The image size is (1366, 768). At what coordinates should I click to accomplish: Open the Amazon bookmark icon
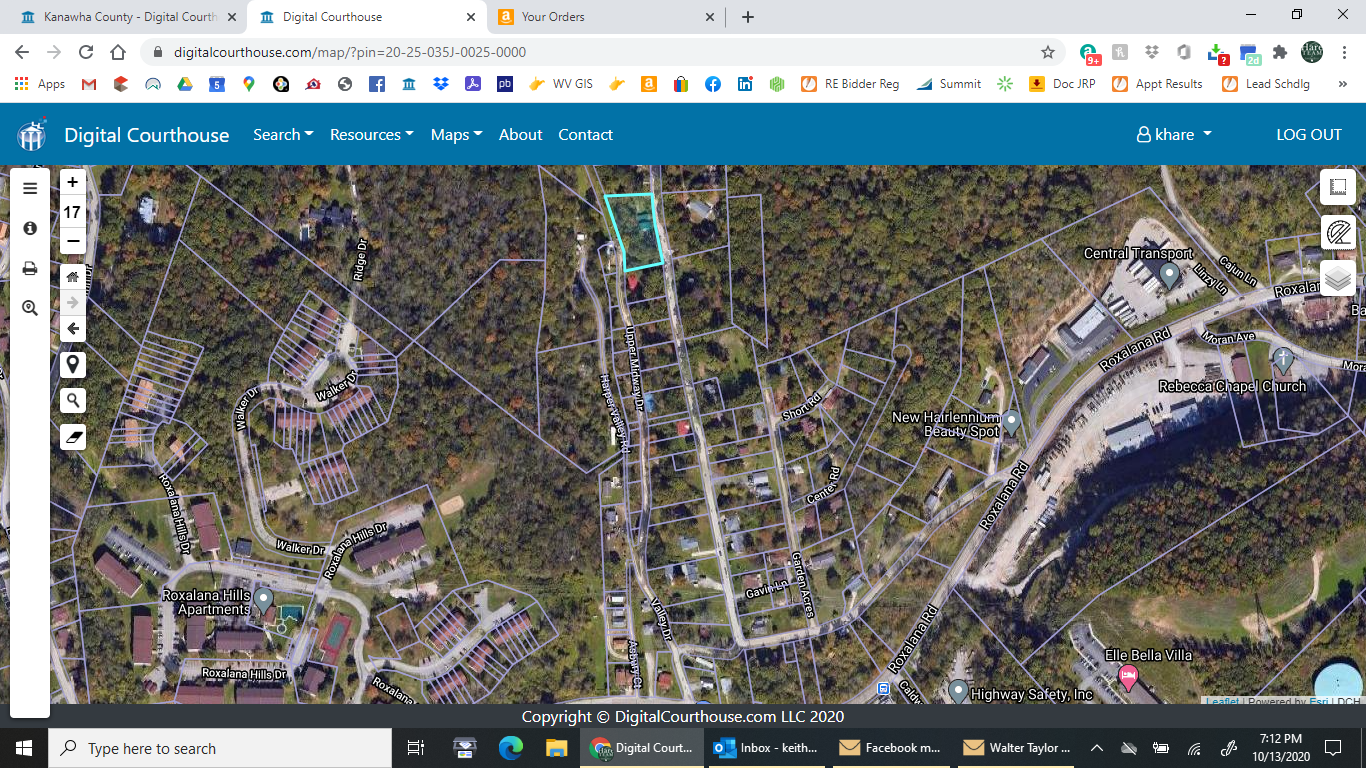pyautogui.click(x=649, y=84)
